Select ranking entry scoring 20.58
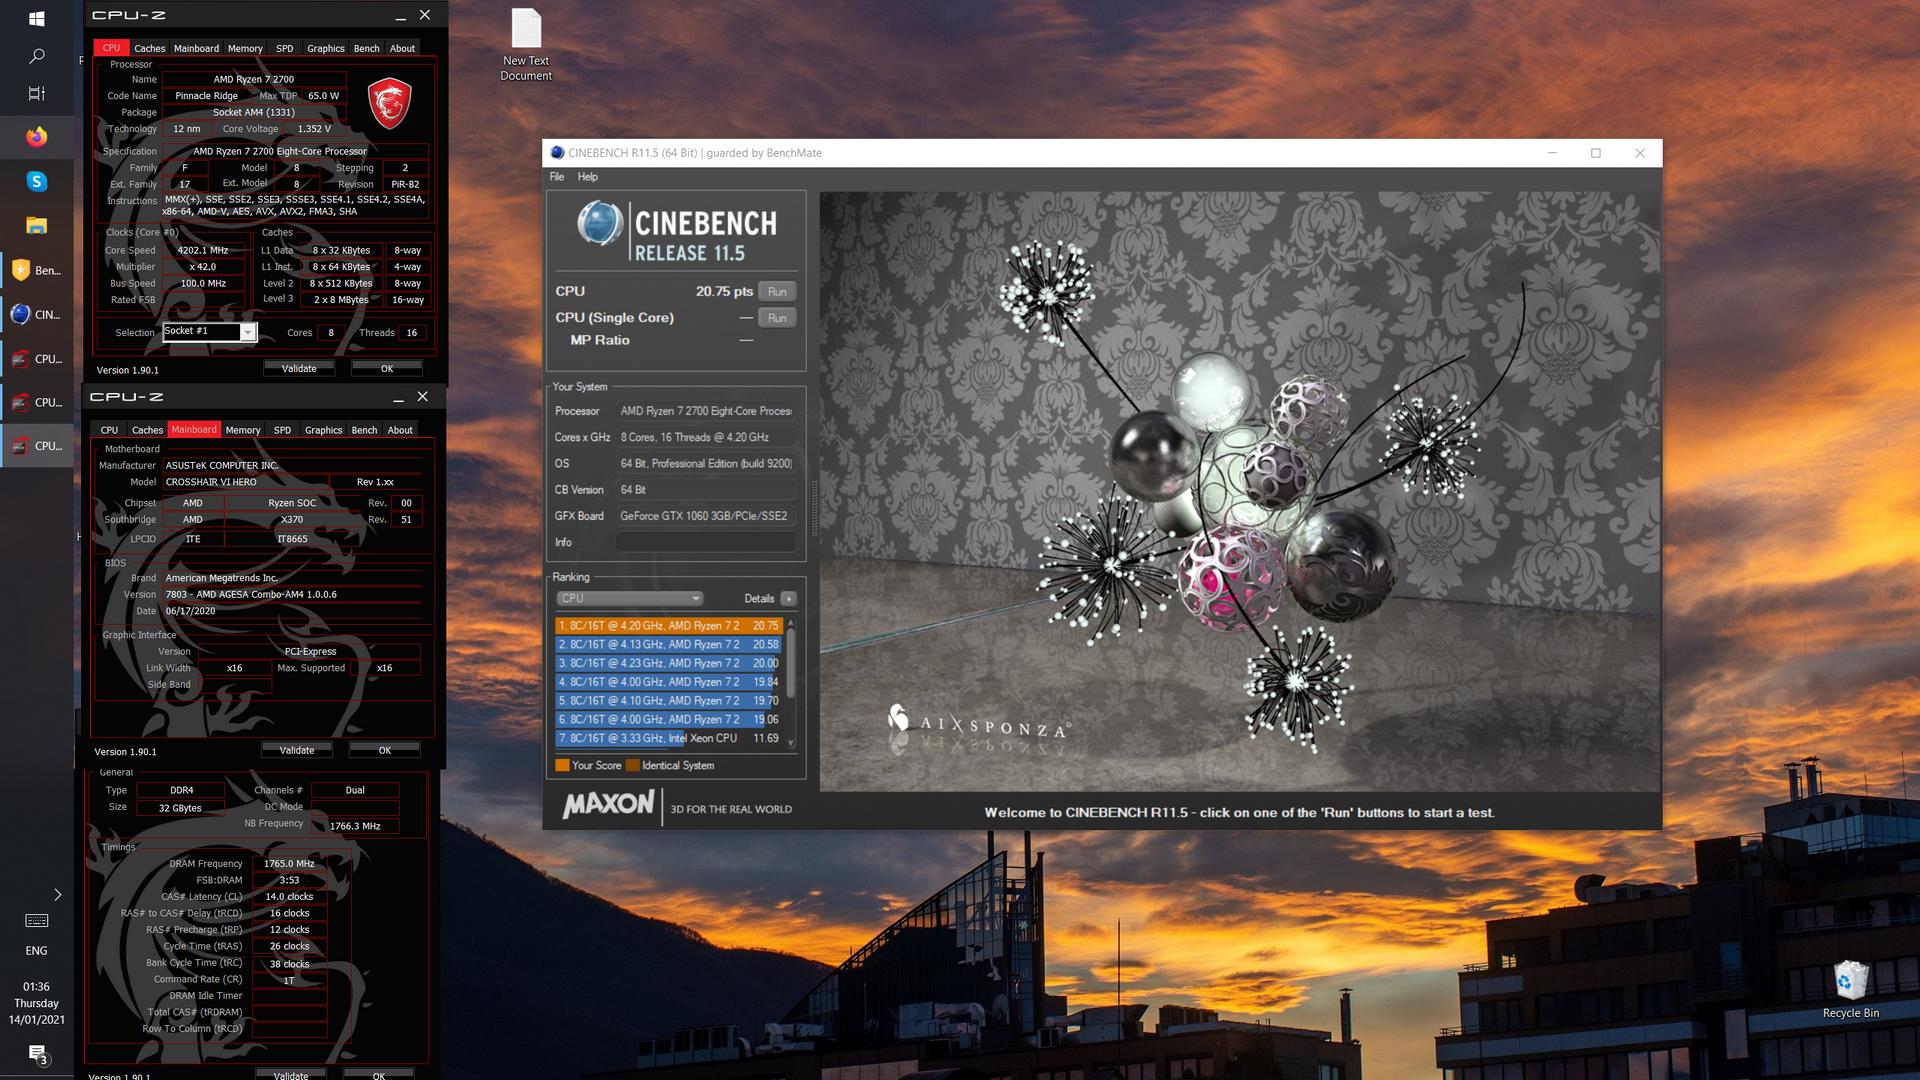The image size is (1920, 1080). [x=669, y=644]
